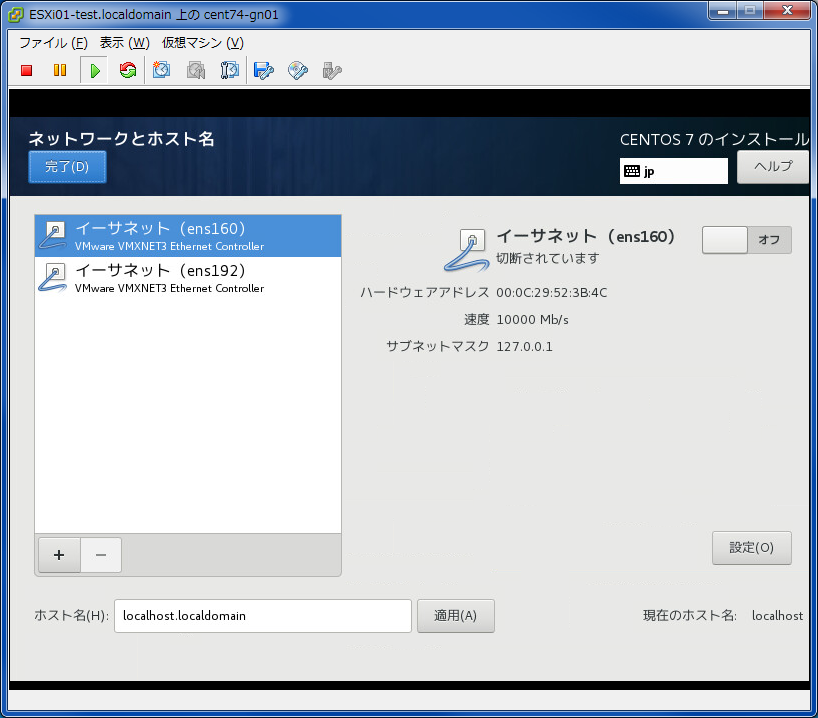This screenshot has width=818, height=718.
Task: Click the CENTOS 7 のインストール title text
Action: click(714, 139)
